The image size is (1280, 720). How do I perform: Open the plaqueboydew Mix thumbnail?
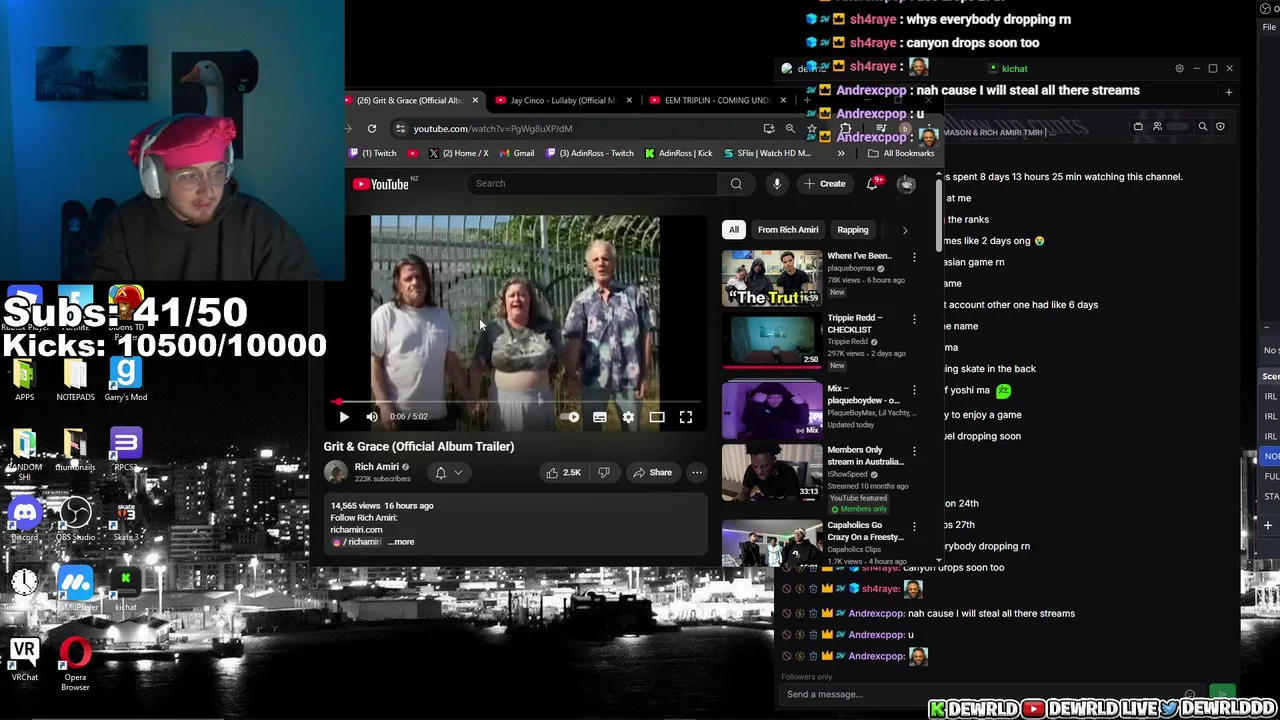(x=771, y=410)
